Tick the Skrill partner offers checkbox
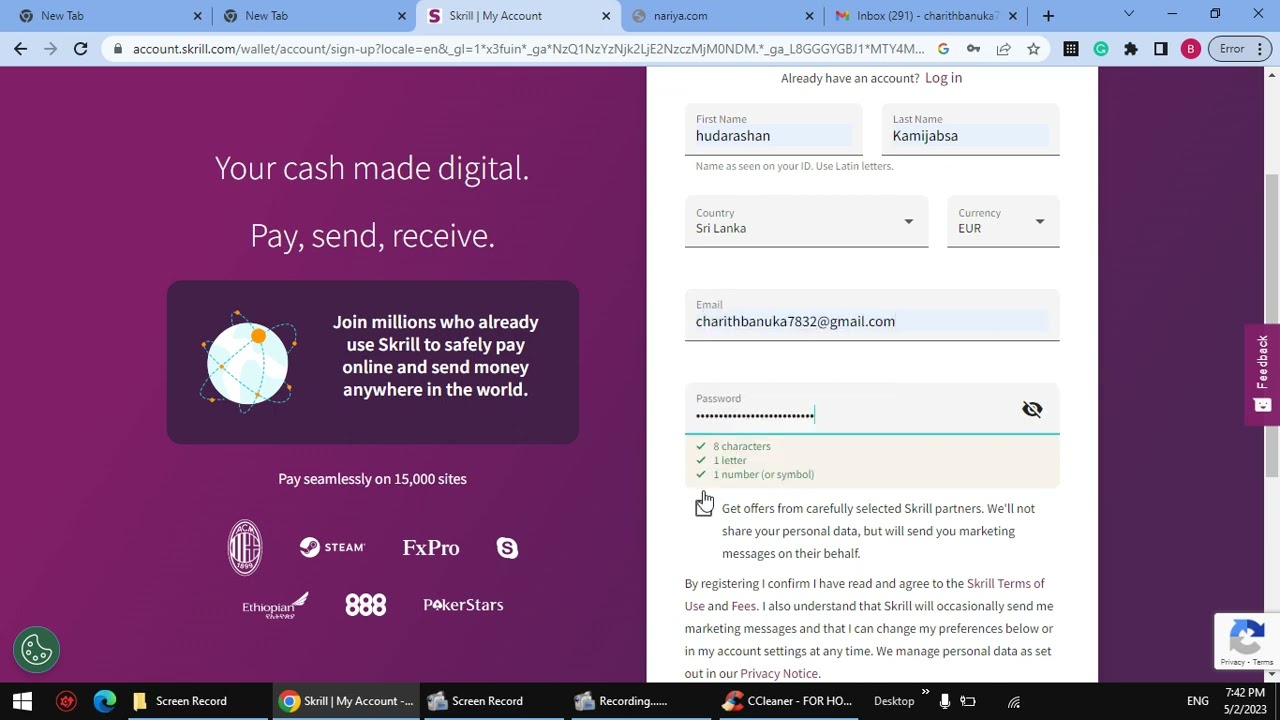This screenshot has height=720, width=1280. click(x=703, y=508)
